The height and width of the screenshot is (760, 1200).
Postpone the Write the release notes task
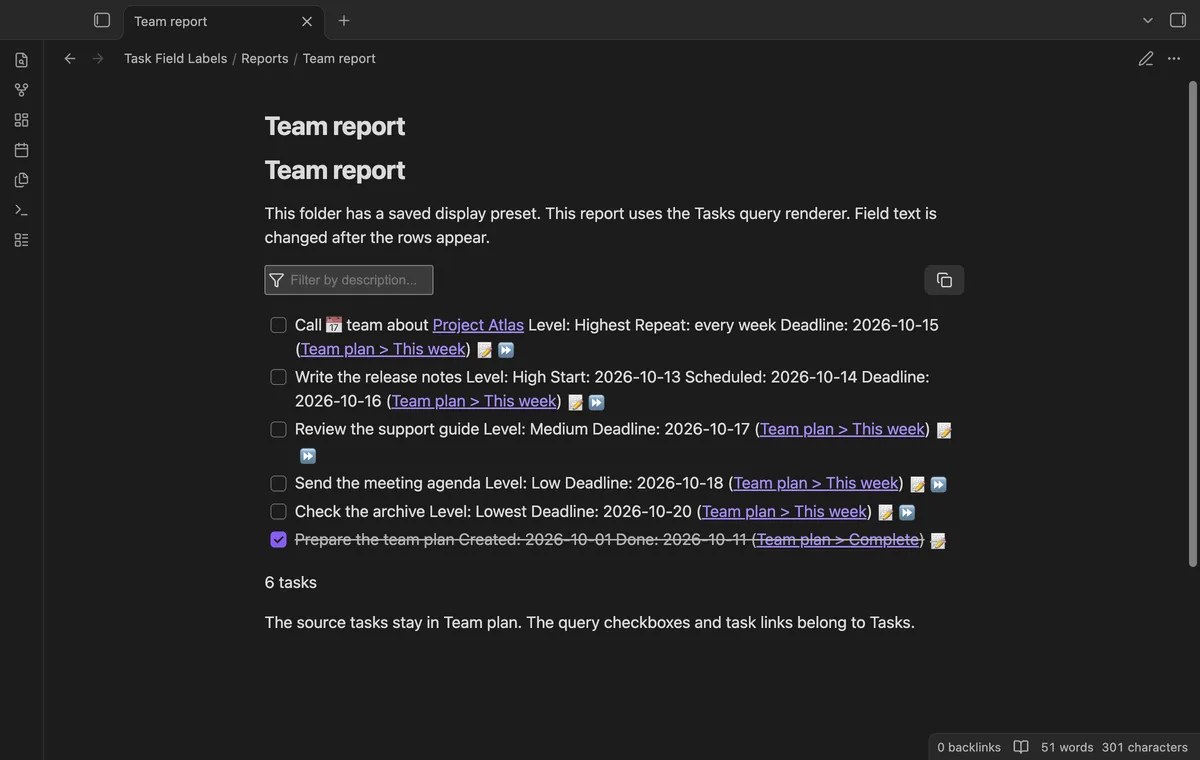click(597, 402)
